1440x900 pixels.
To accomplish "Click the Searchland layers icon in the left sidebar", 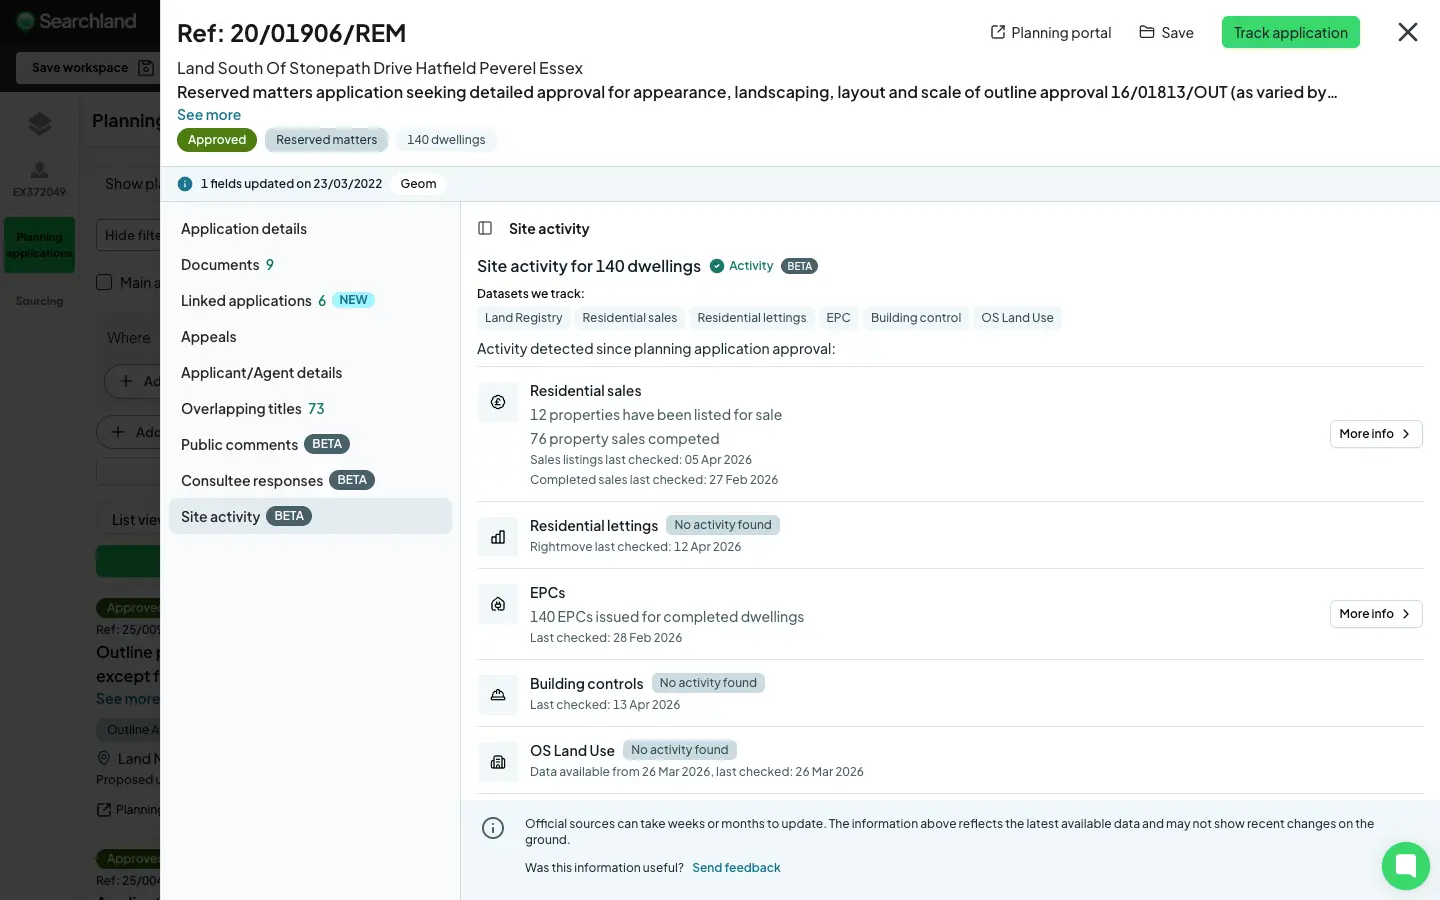I will [39, 124].
